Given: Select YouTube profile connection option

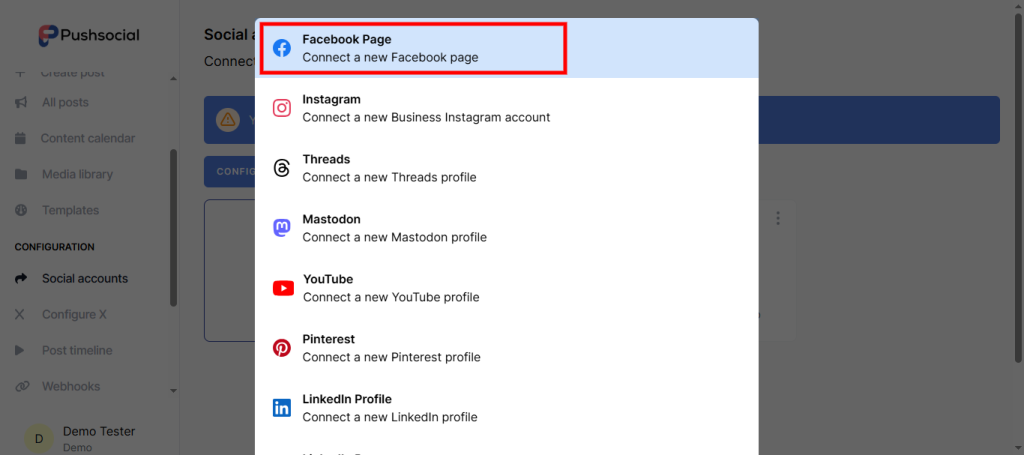Looking at the screenshot, I should click(x=507, y=288).
